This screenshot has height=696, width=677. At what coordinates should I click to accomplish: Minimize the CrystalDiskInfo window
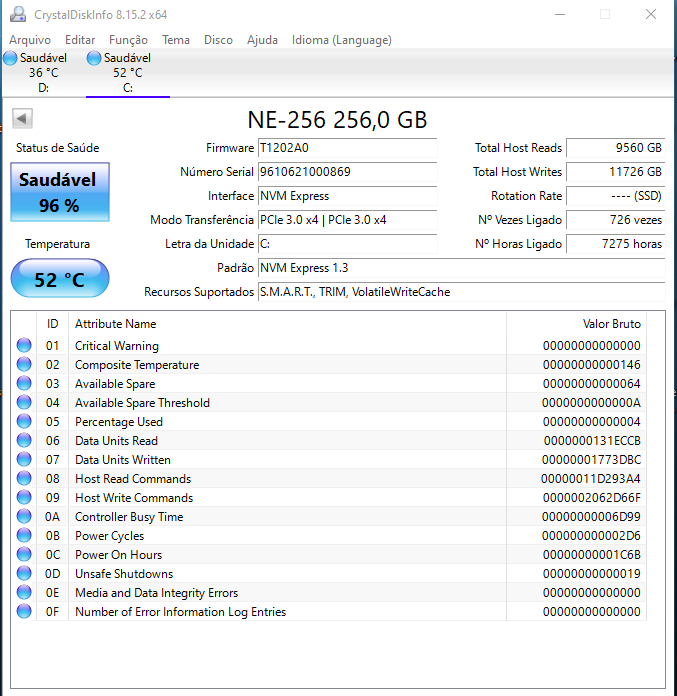pyautogui.click(x=560, y=14)
